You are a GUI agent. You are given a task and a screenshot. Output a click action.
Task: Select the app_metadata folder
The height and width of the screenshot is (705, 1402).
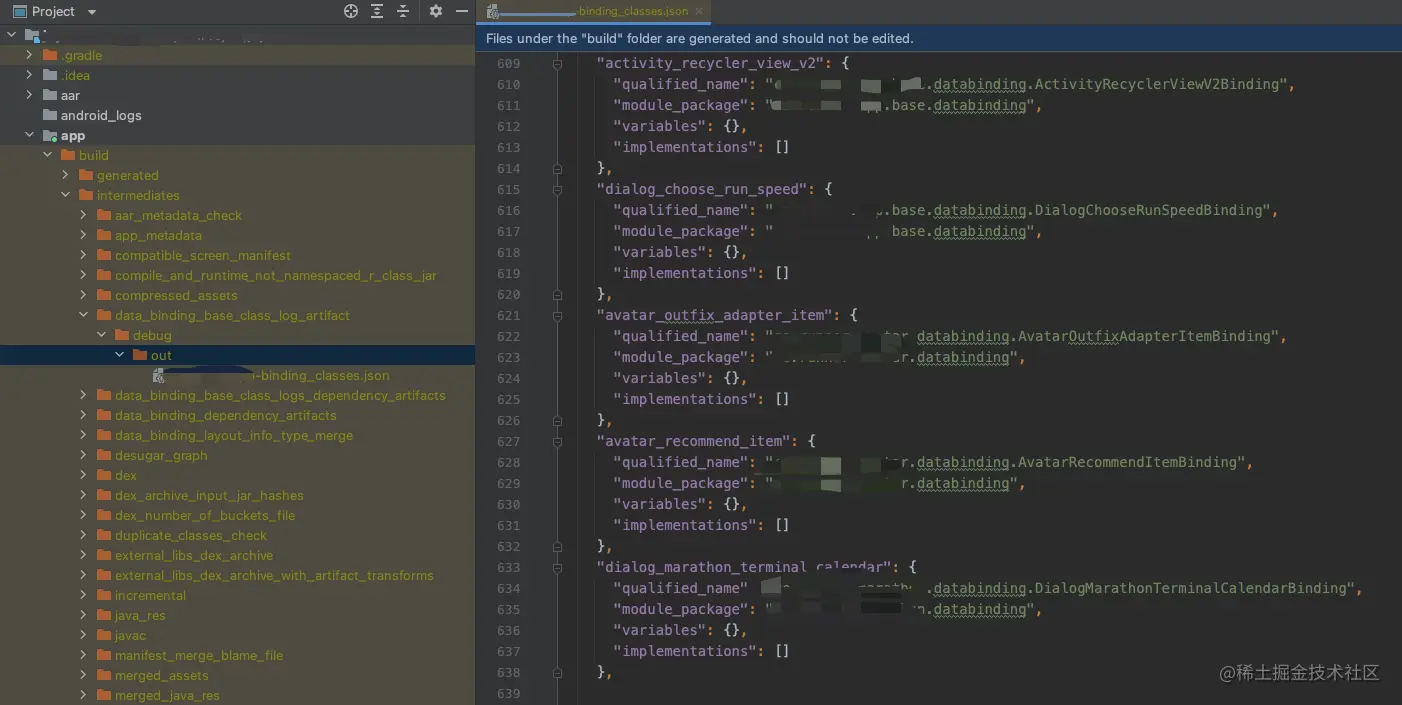158,235
